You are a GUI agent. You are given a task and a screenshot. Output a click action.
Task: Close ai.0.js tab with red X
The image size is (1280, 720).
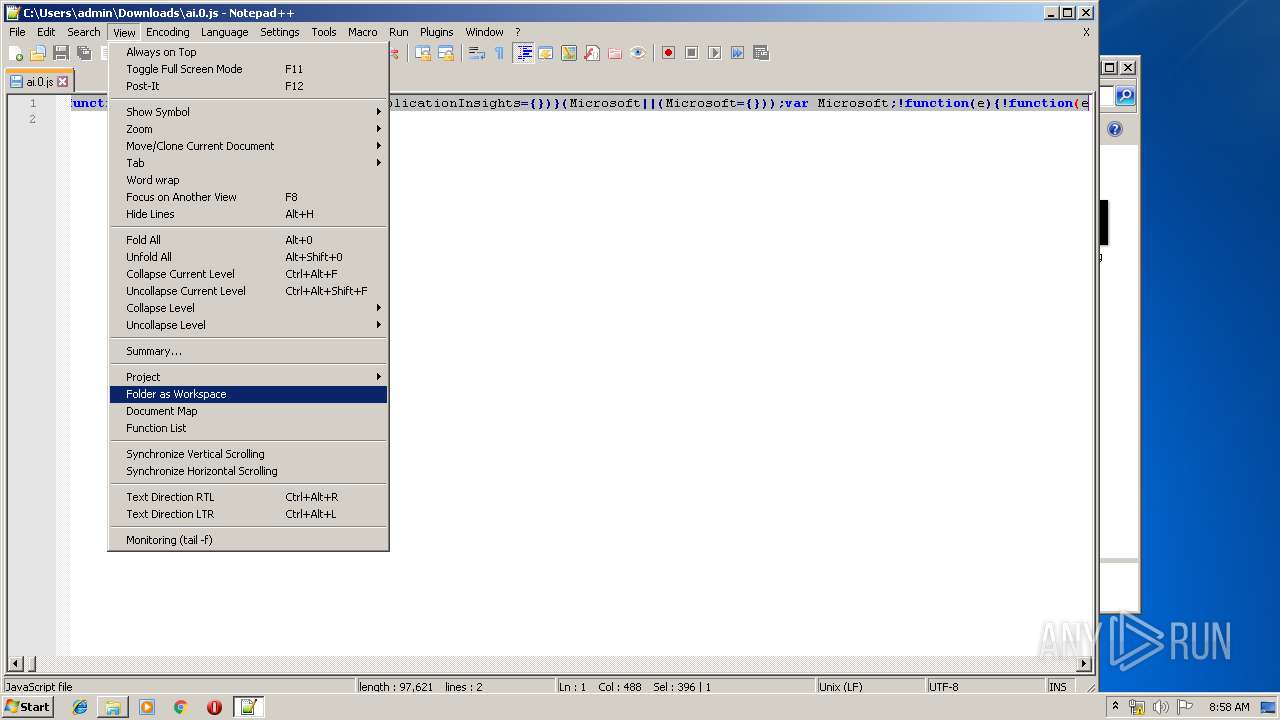point(63,82)
